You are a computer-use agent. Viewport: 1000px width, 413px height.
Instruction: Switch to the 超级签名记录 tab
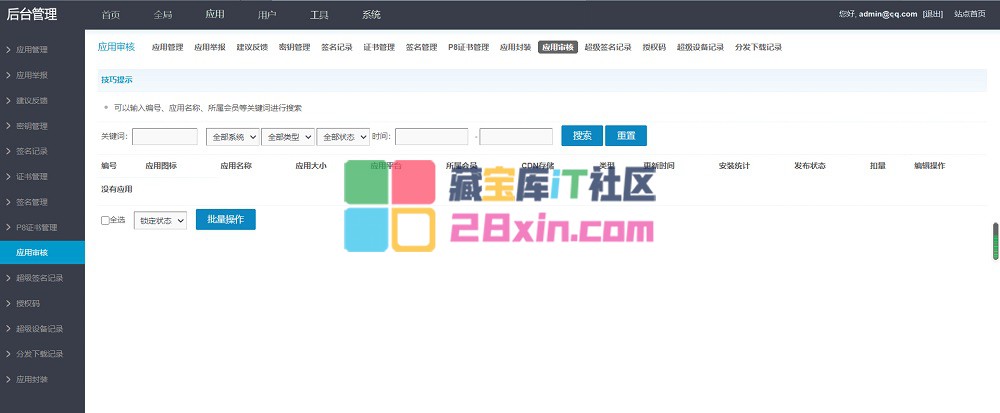coord(608,47)
